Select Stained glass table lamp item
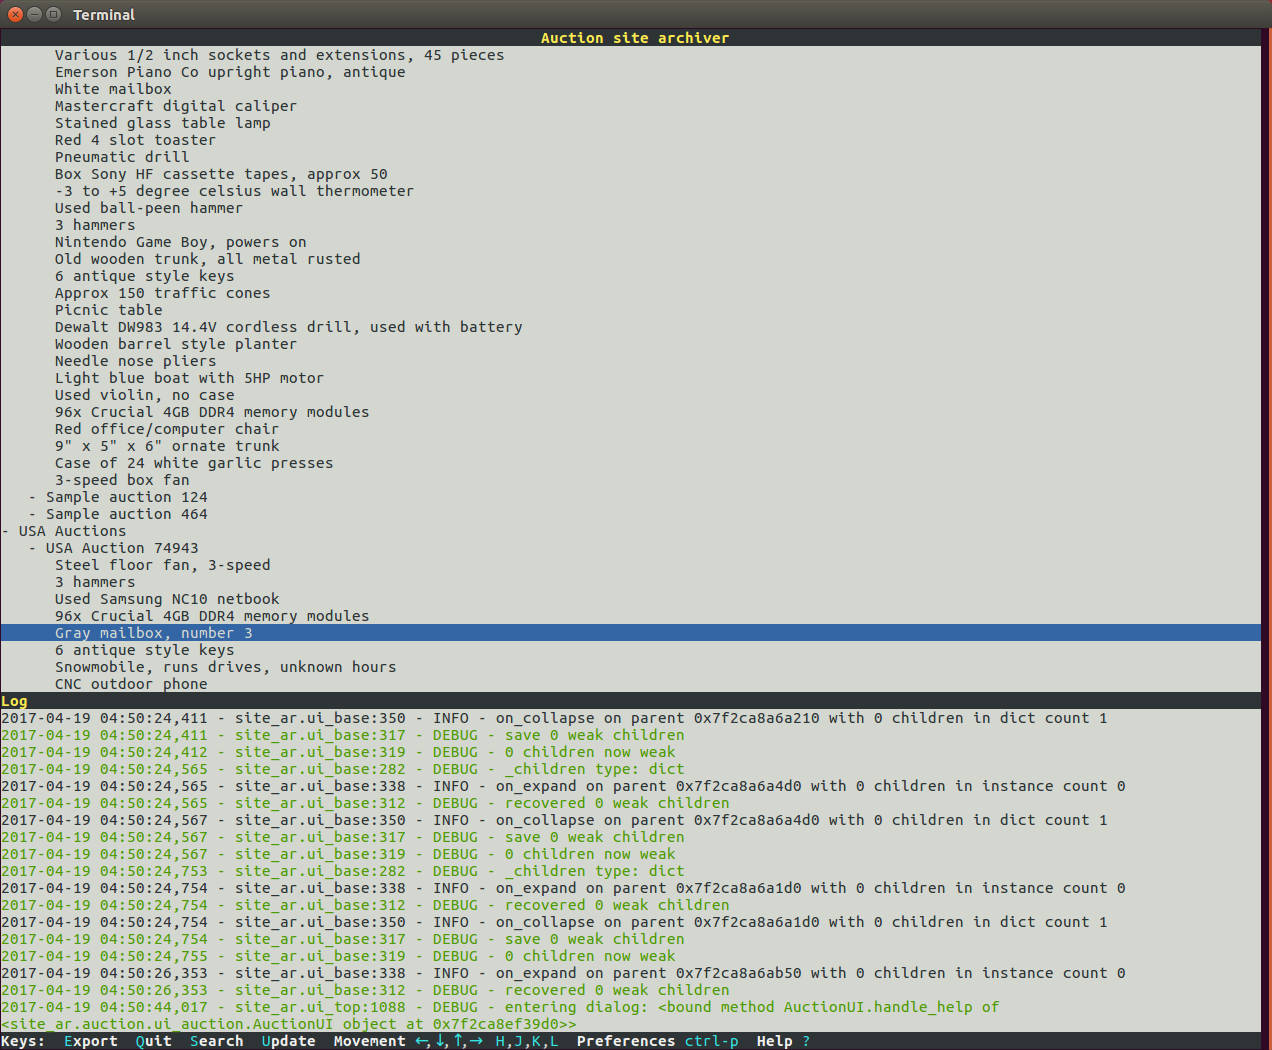The height and width of the screenshot is (1050, 1272). 162,123
